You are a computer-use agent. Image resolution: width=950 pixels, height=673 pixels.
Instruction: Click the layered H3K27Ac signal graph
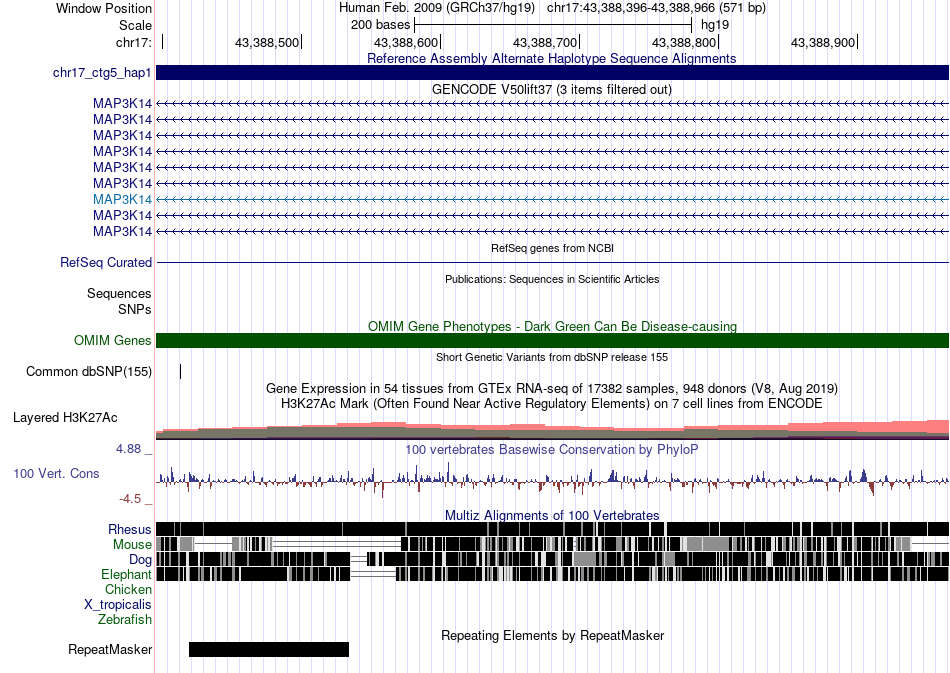click(552, 429)
